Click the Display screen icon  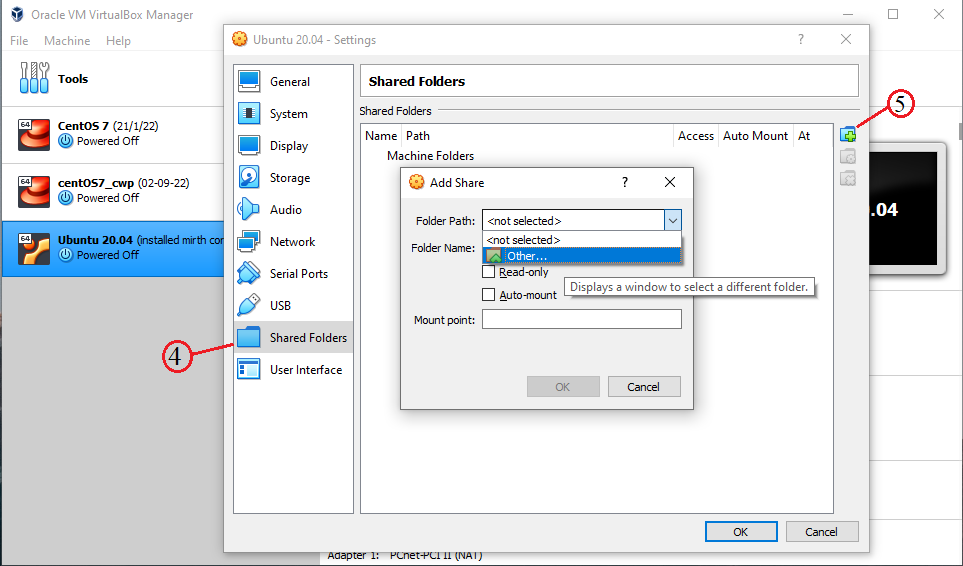pos(249,145)
